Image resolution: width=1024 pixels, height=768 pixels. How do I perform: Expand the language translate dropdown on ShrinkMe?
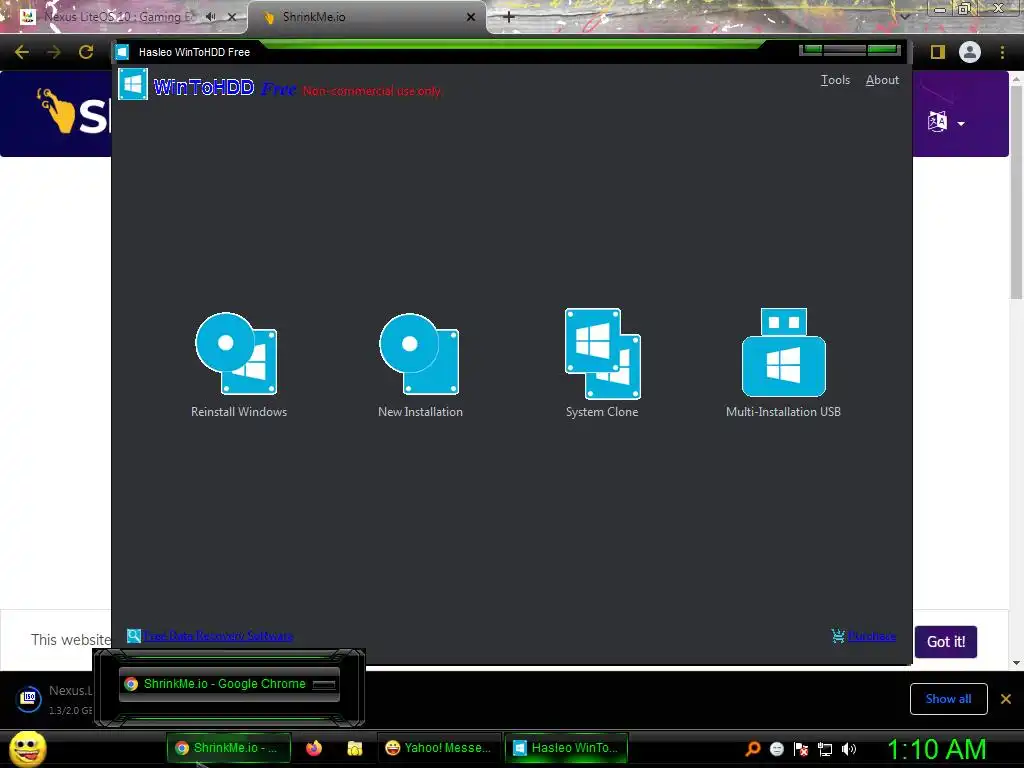(946, 121)
